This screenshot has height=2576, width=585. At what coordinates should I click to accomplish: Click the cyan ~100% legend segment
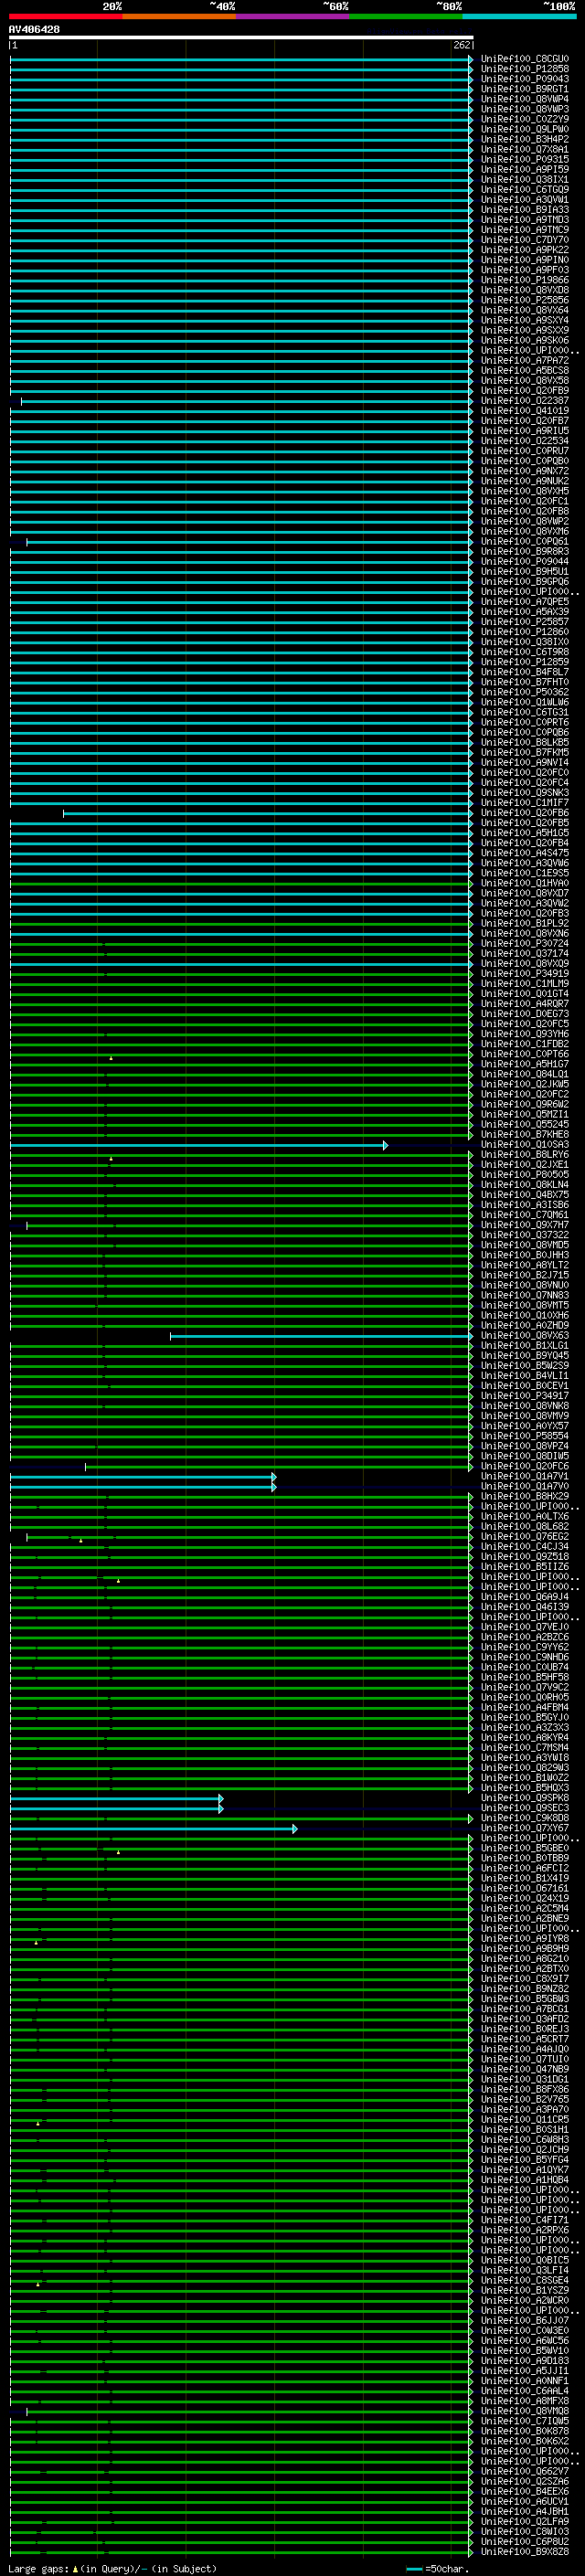pos(520,17)
